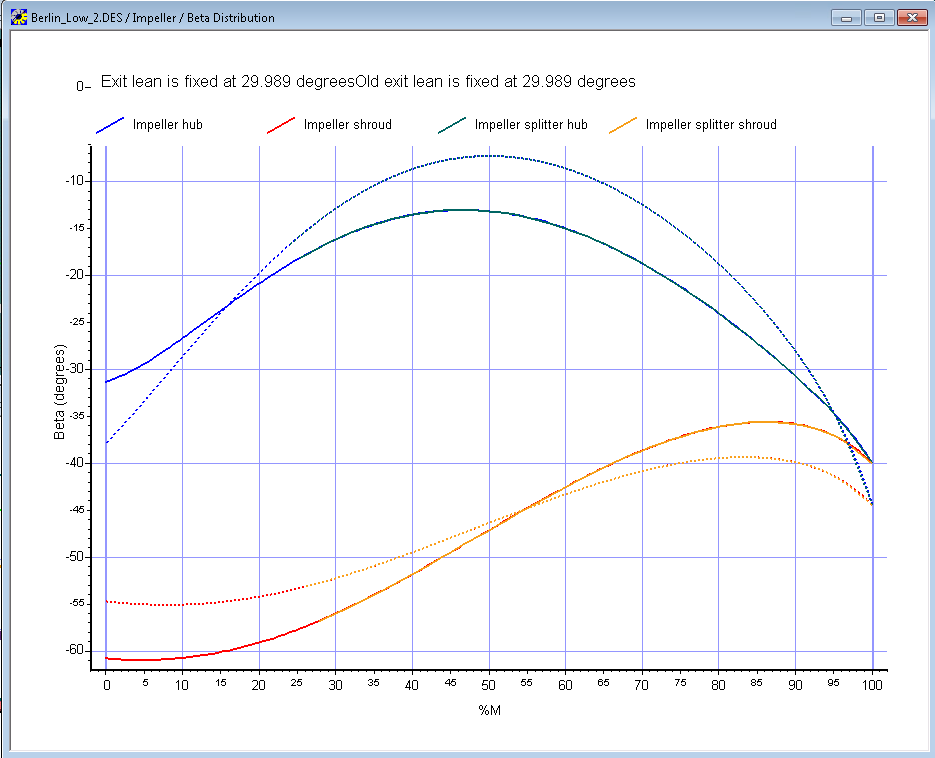Click the -60 tick label on the y-axis

tap(73, 651)
